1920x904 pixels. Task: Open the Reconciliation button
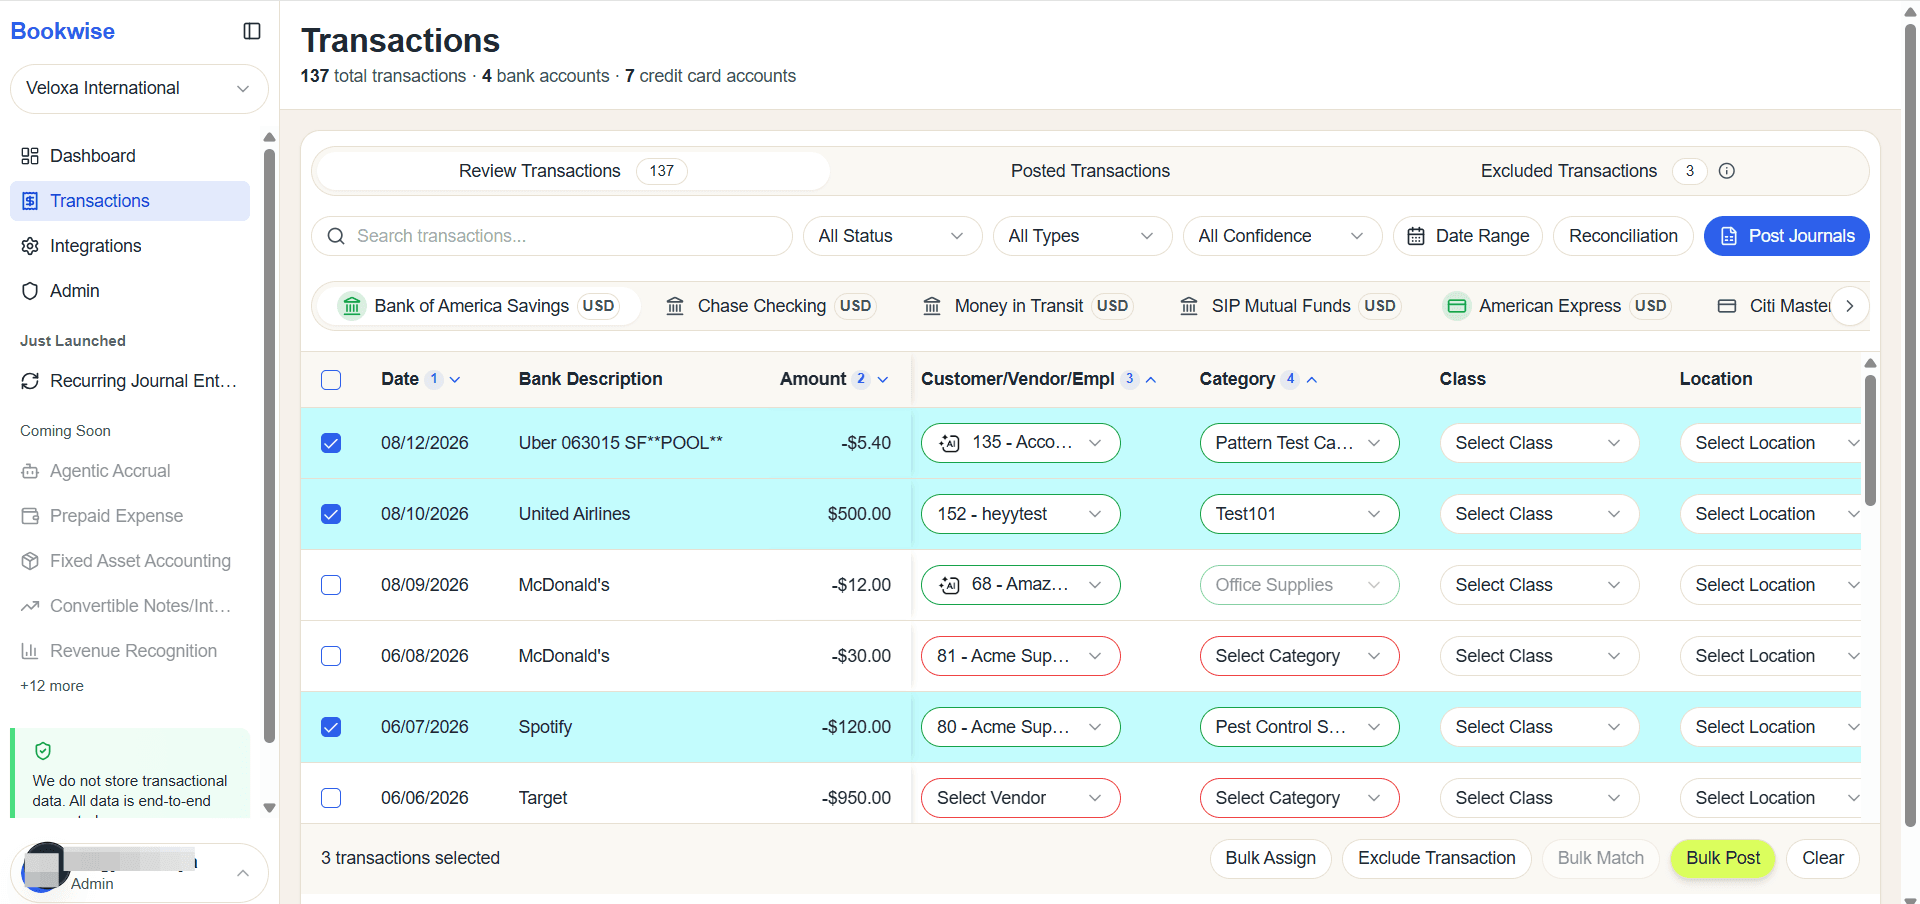pos(1622,236)
